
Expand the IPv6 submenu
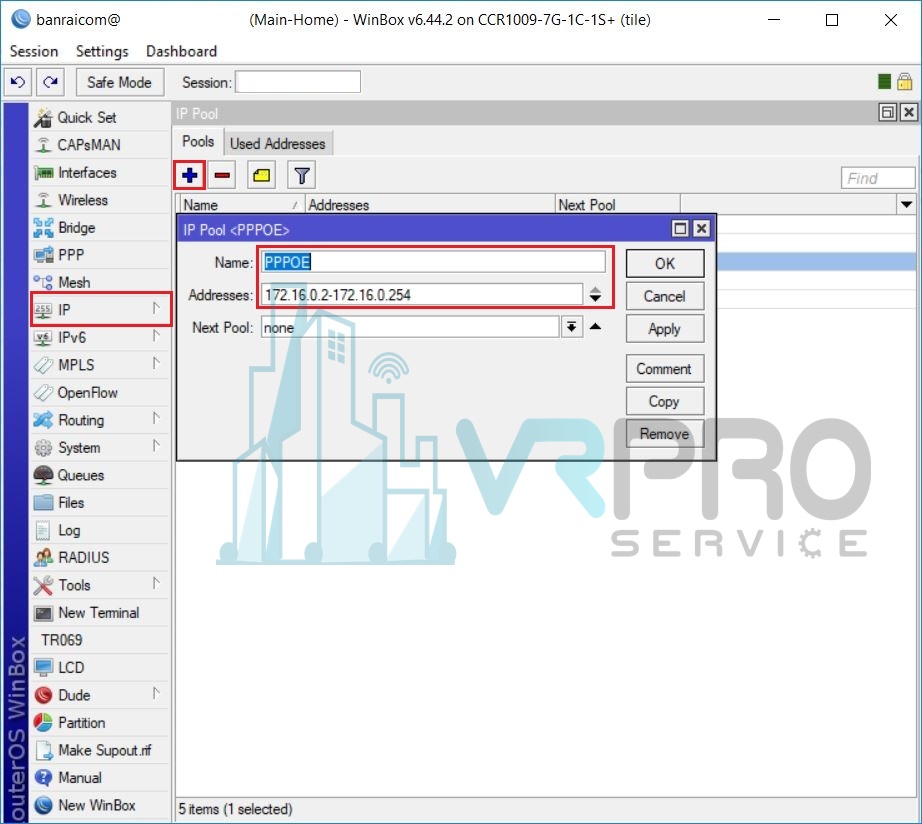(156, 336)
